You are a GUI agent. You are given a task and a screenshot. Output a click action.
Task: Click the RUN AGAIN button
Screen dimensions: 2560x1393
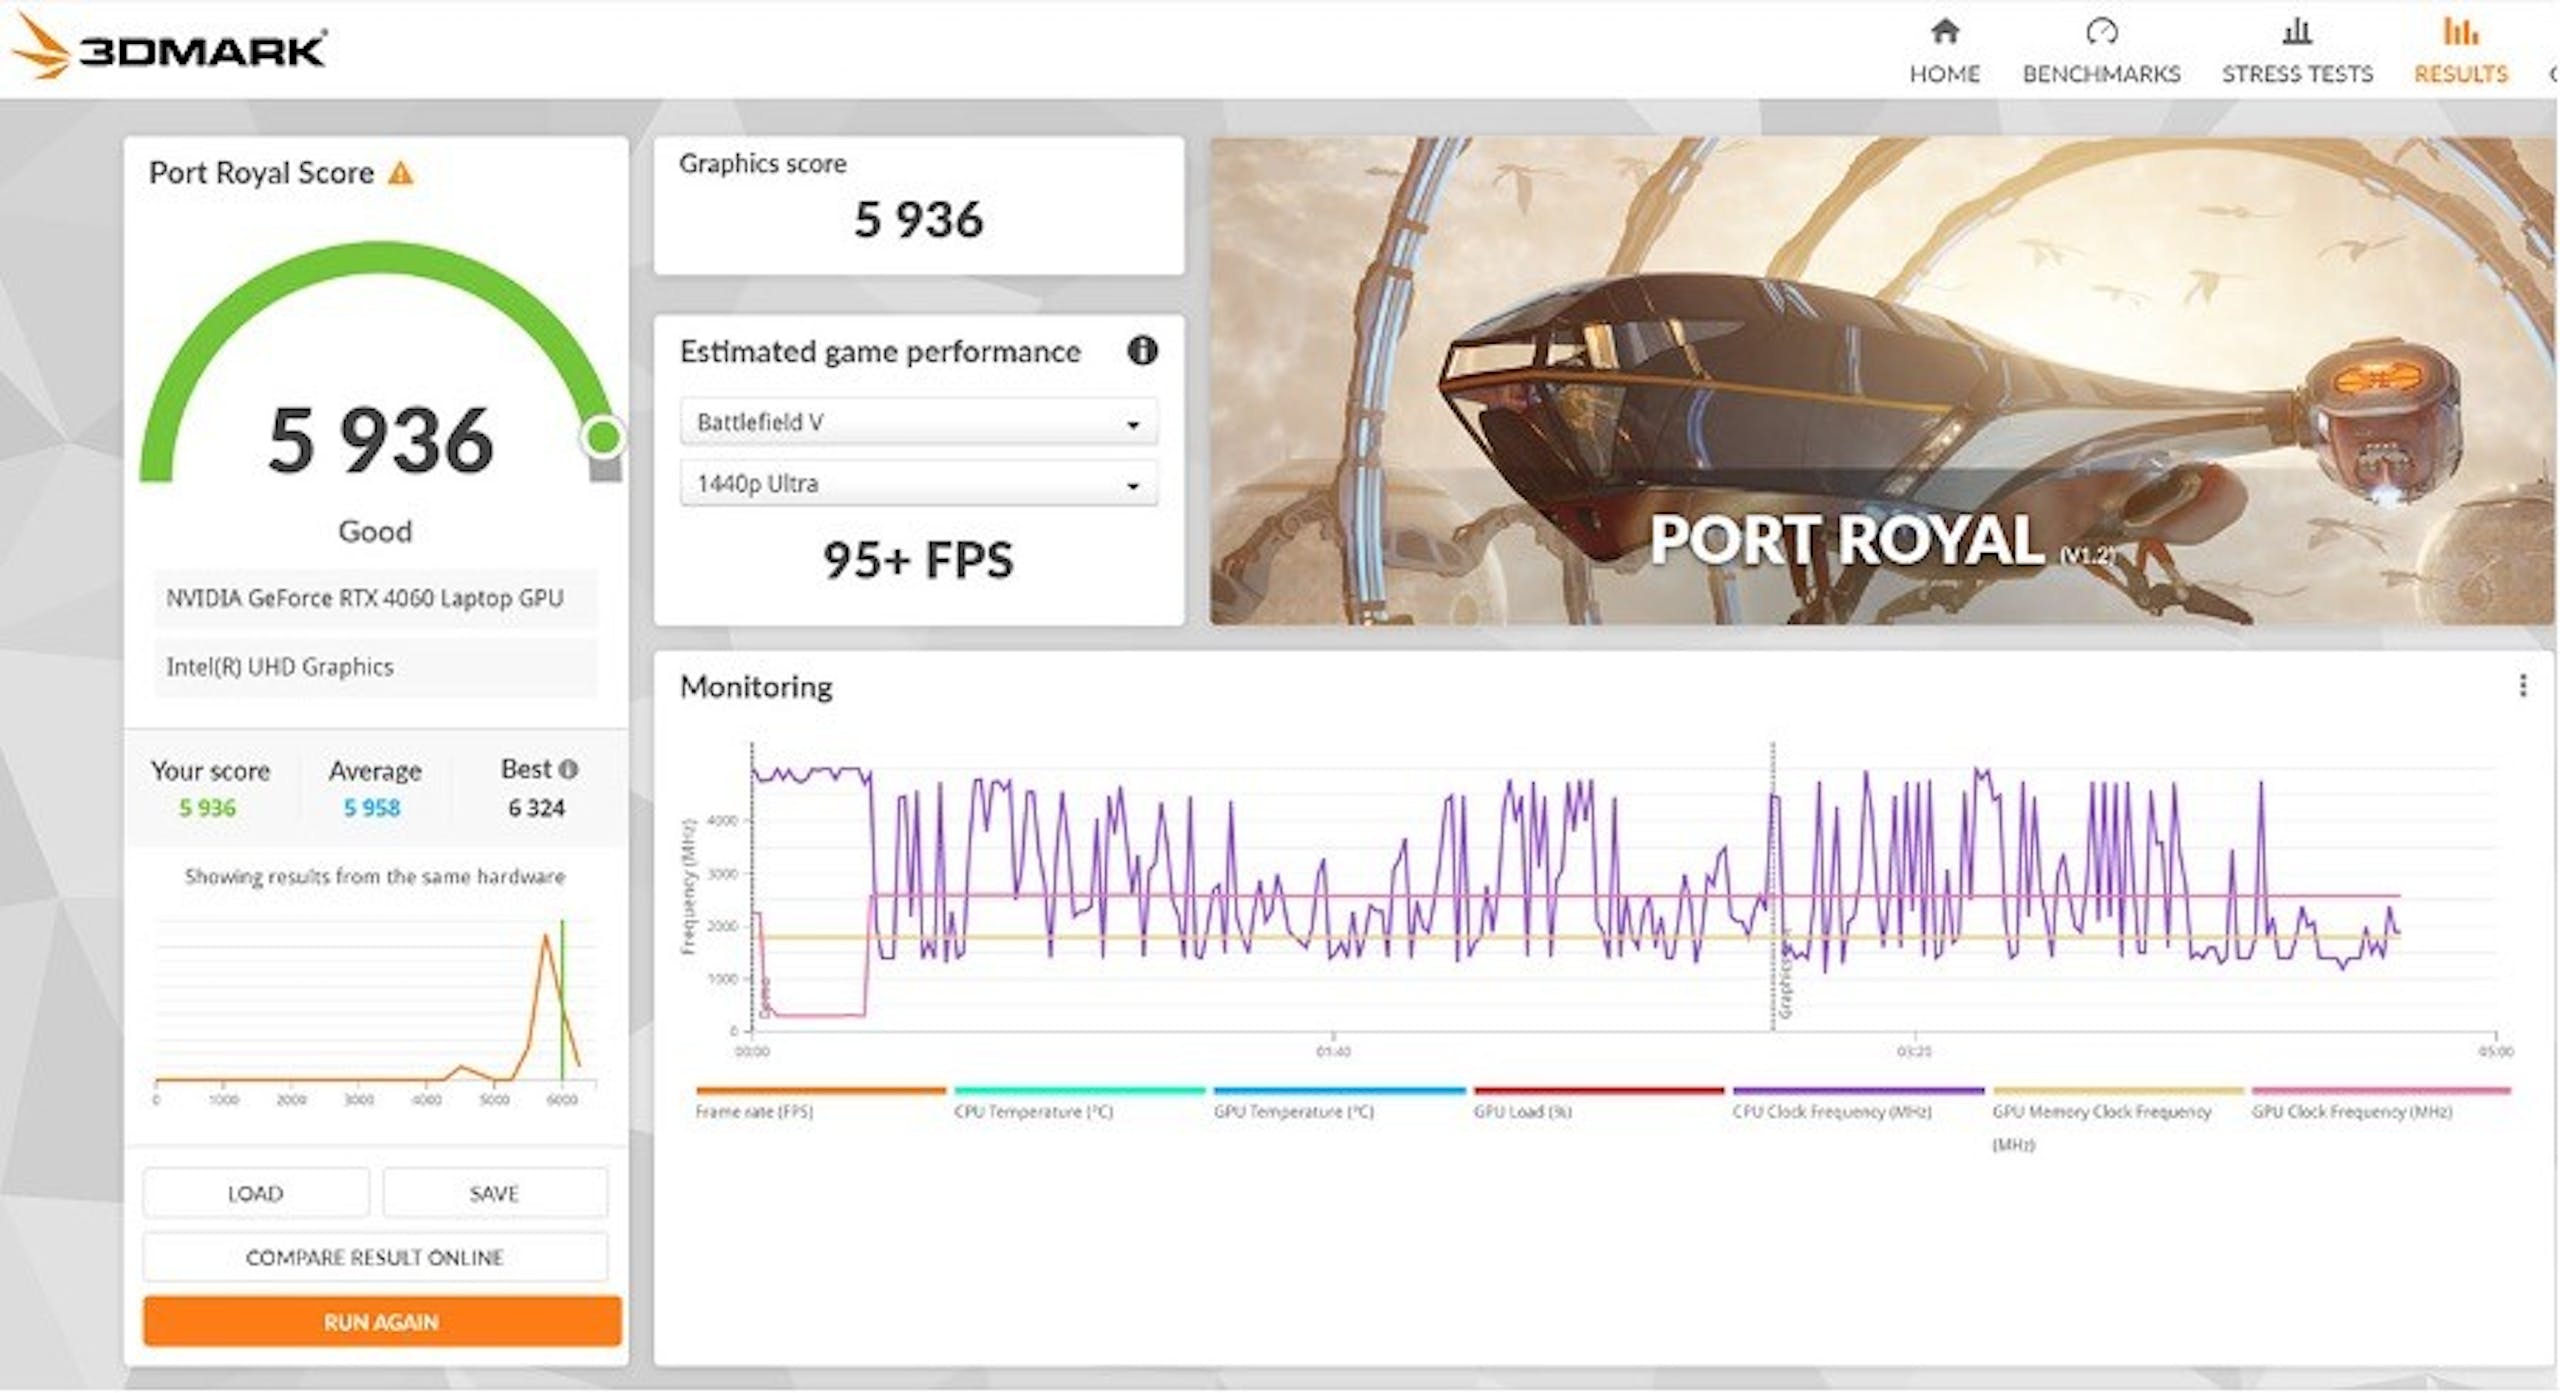pos(382,1321)
